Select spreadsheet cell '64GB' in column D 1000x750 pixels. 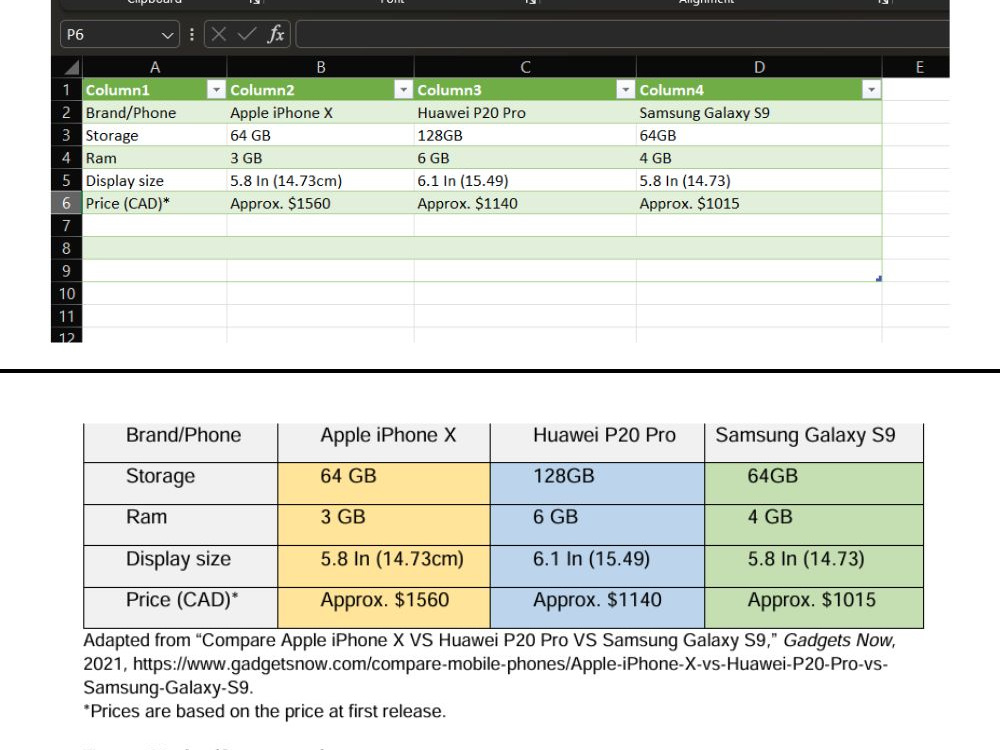[x=759, y=135]
